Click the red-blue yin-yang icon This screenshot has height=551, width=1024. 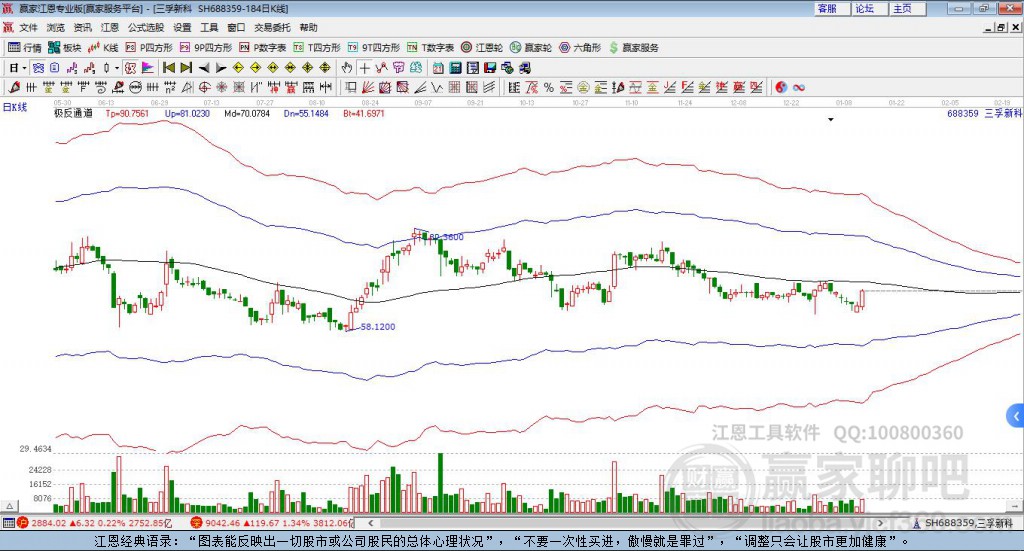point(780,87)
